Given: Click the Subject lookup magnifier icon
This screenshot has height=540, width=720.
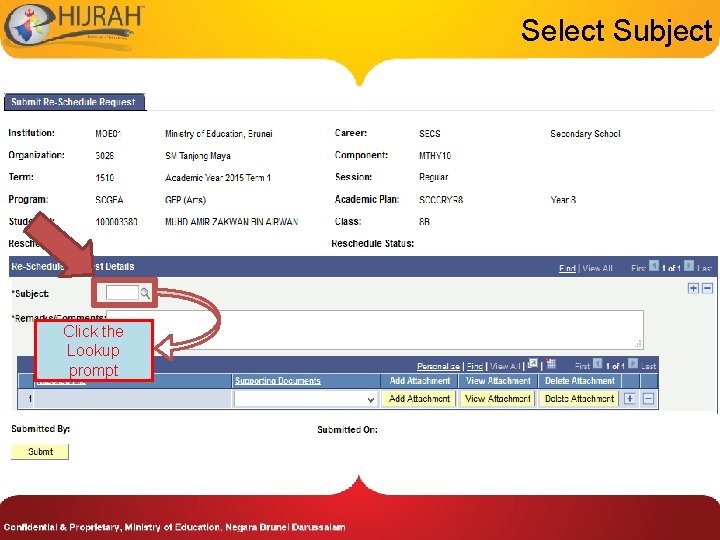Looking at the screenshot, I should 145,293.
